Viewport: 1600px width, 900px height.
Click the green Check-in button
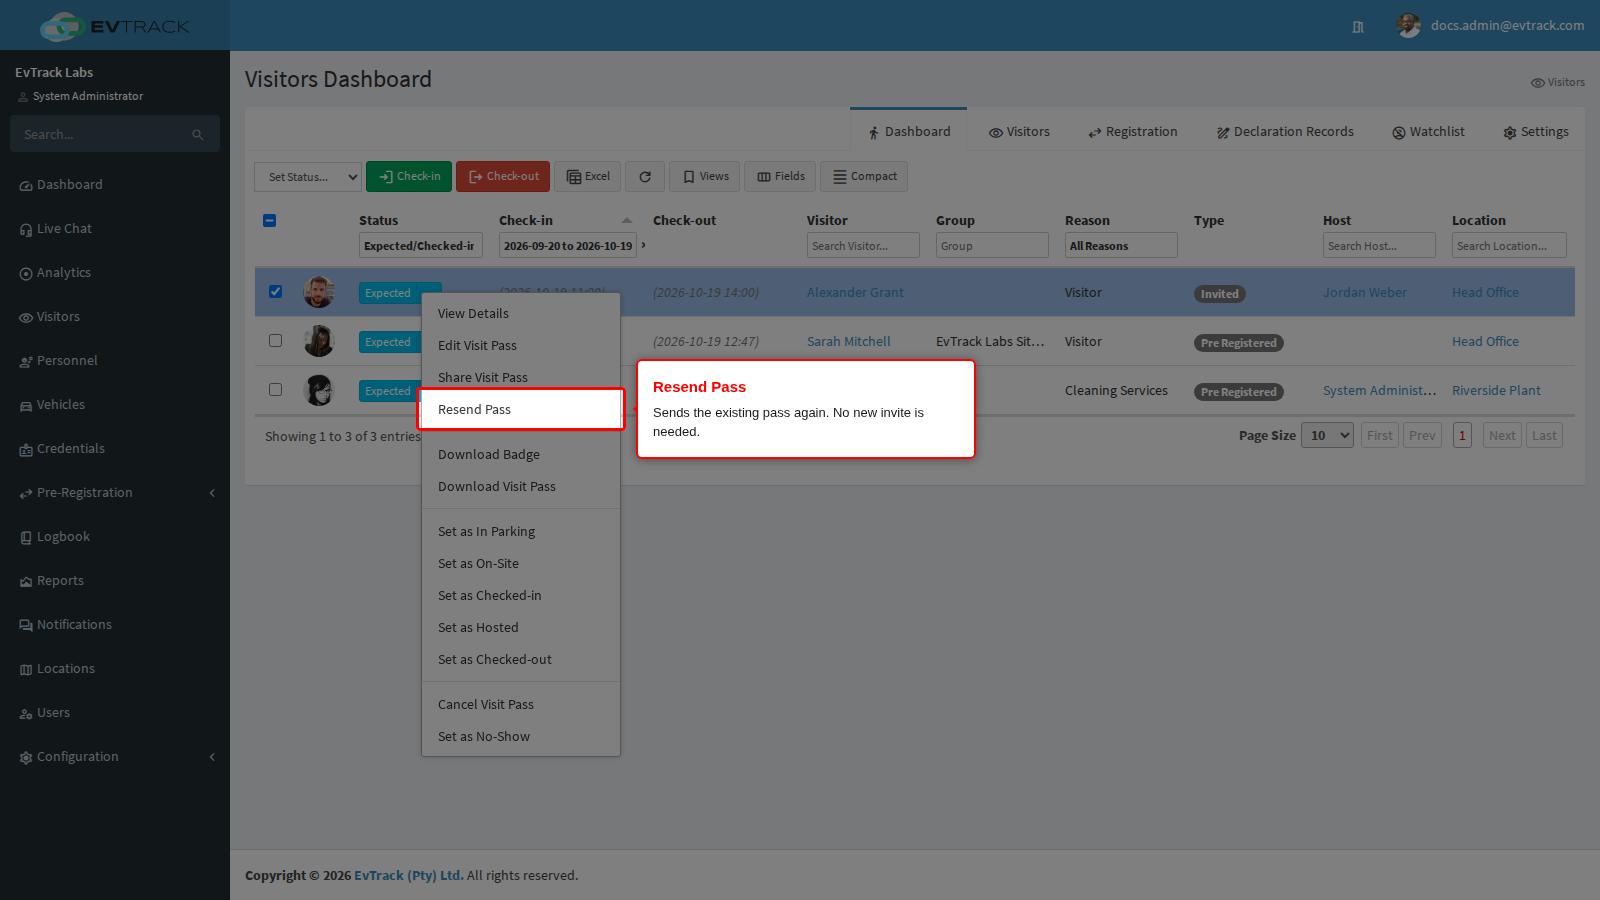[x=409, y=177]
